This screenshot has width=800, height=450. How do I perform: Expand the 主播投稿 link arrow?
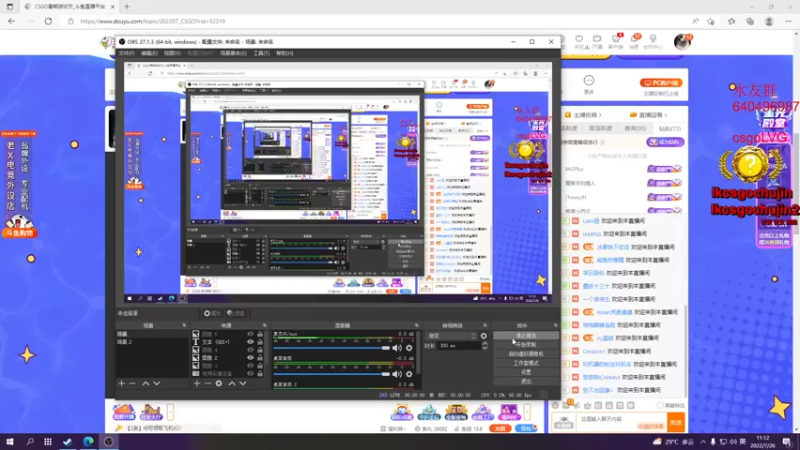(600, 115)
